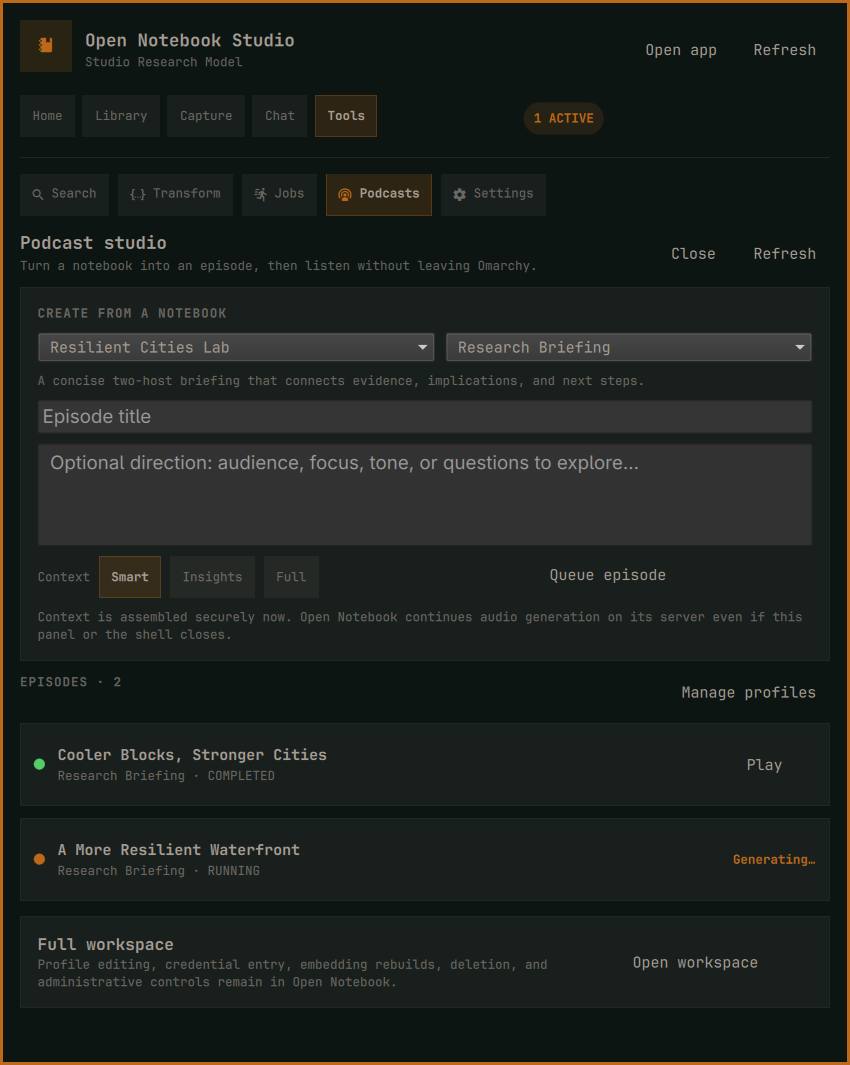Click the Jobs running figure icon
This screenshot has width=850, height=1065.
pyautogui.click(x=260, y=194)
